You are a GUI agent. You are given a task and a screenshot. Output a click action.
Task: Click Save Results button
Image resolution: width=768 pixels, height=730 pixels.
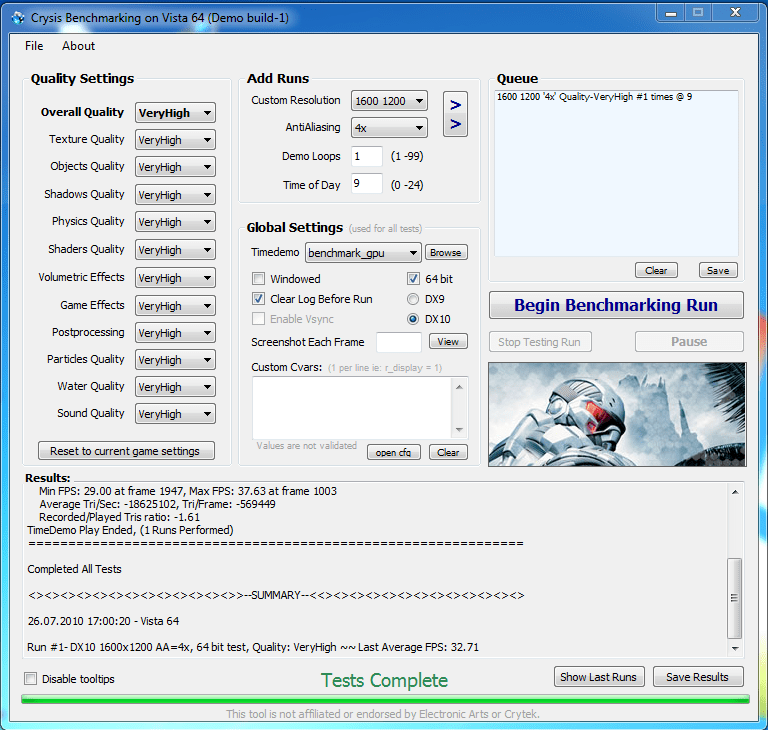pos(697,677)
